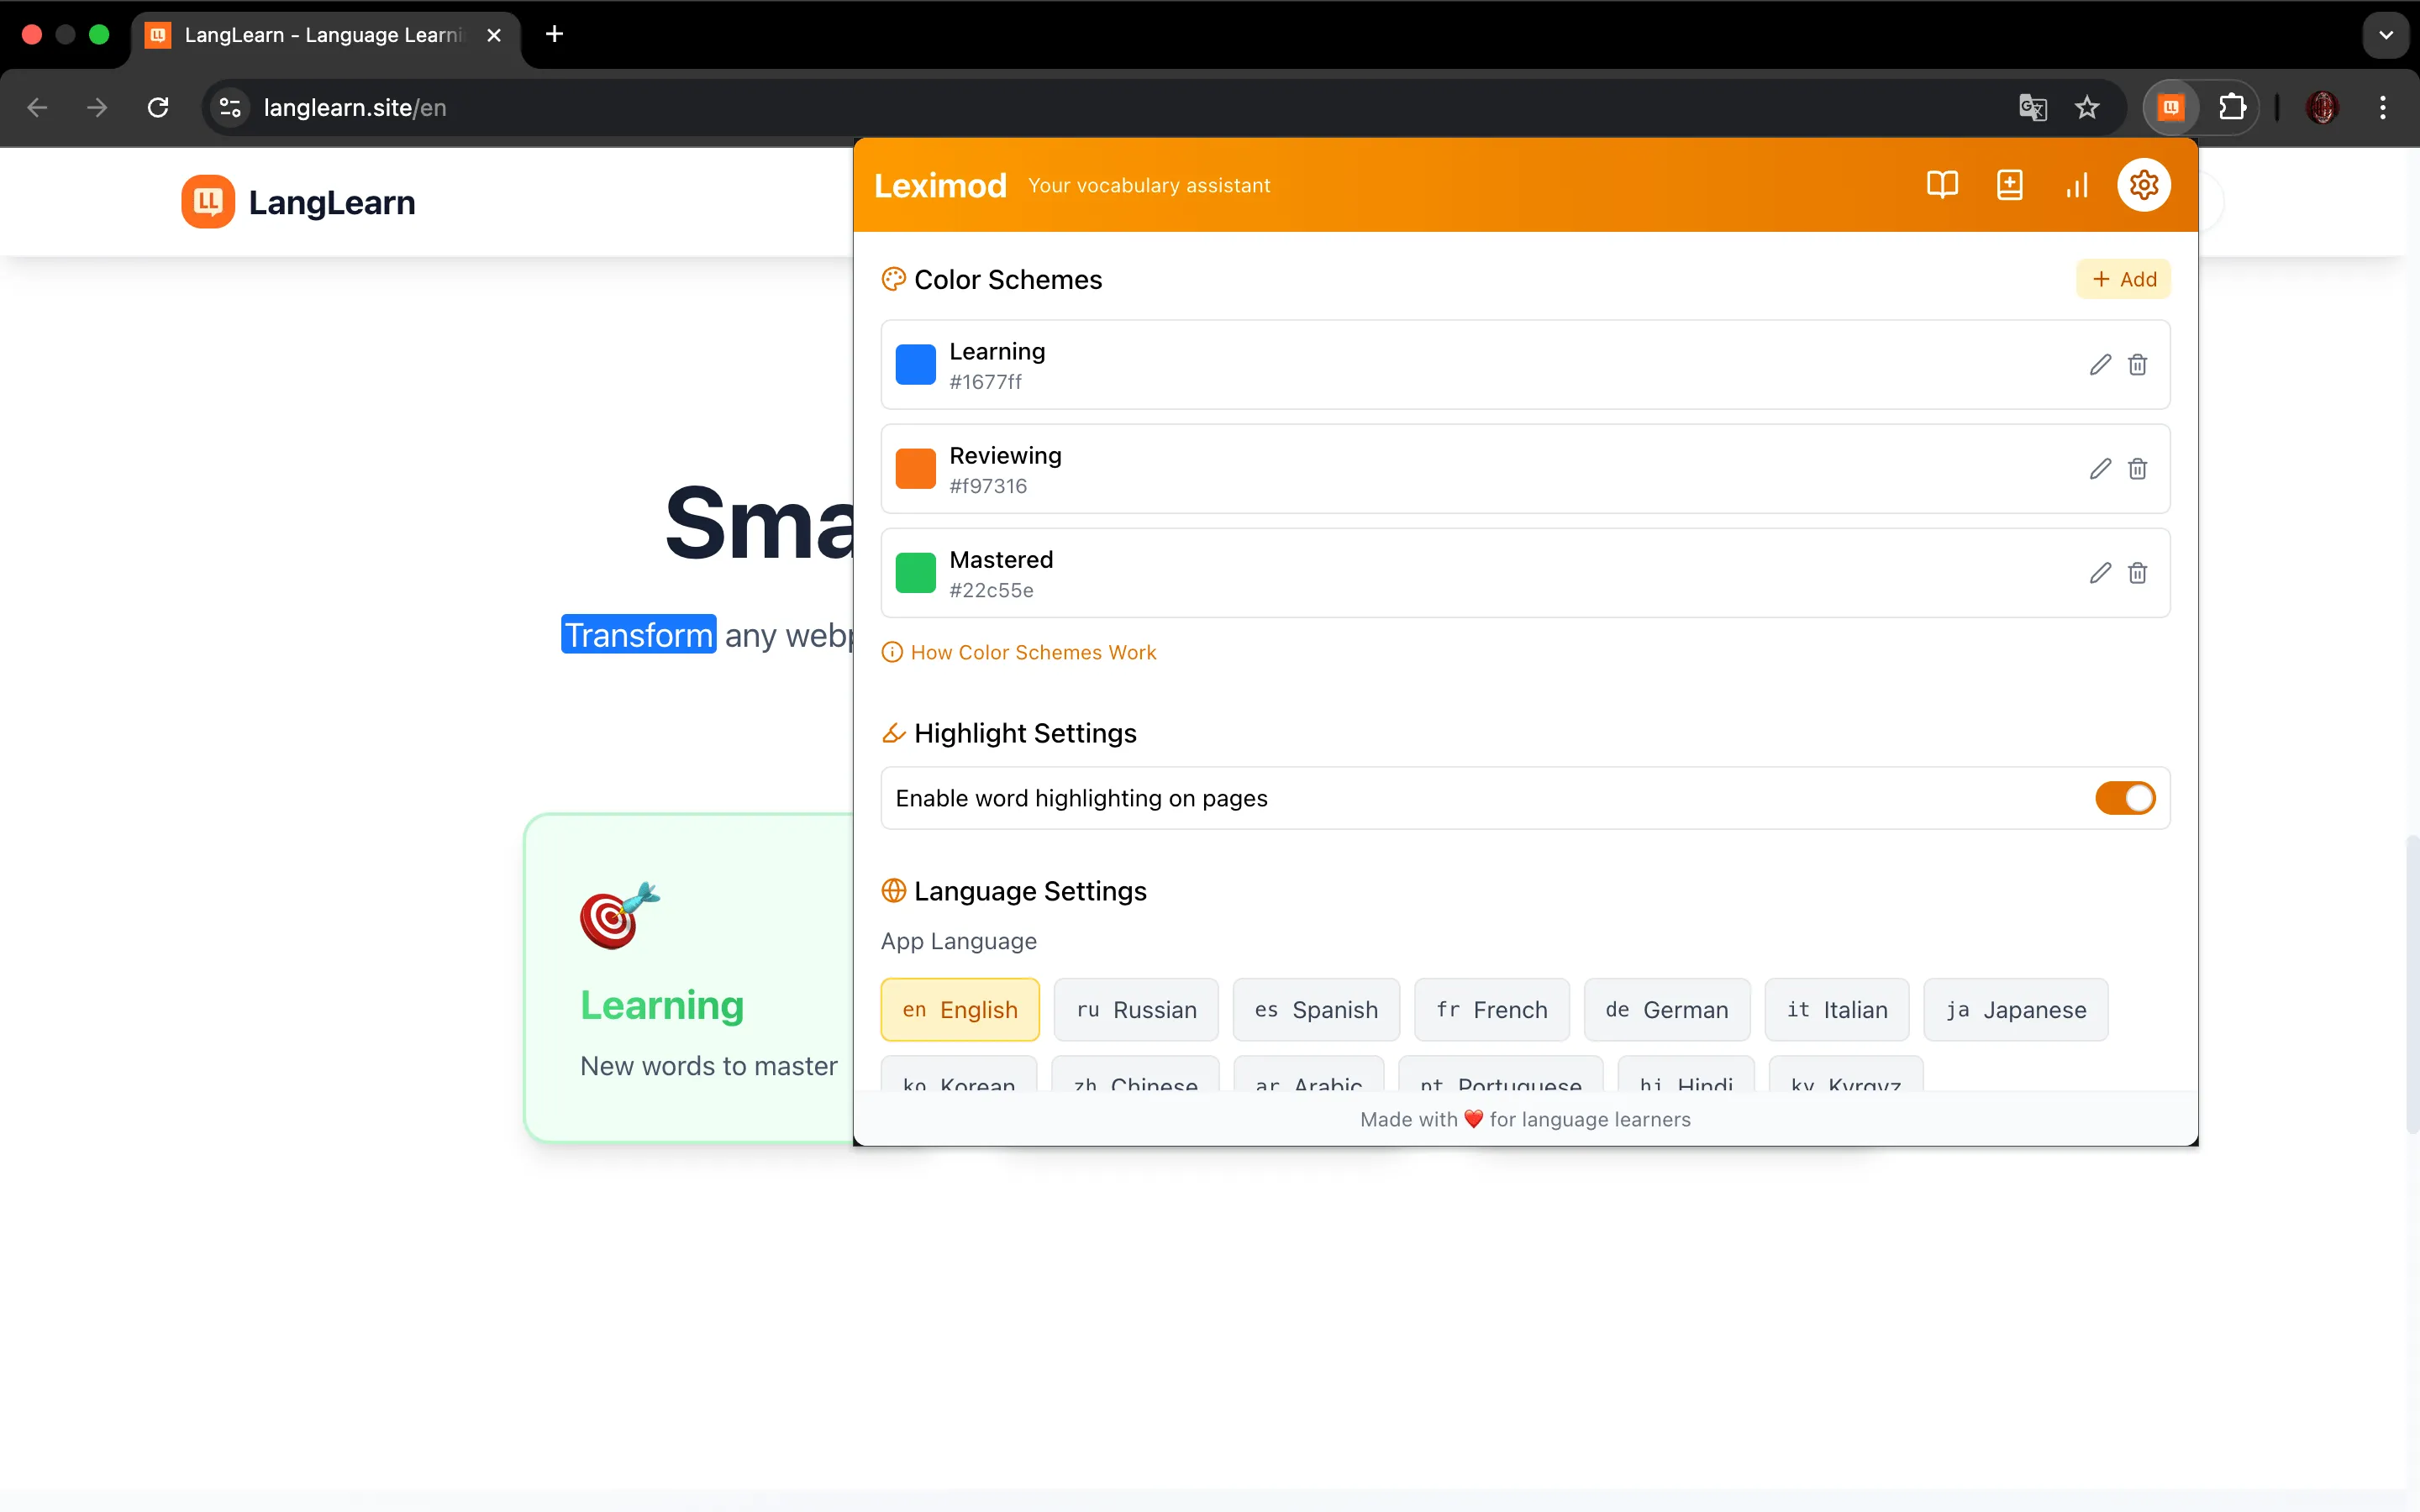Click the Add color scheme button

point(2123,279)
